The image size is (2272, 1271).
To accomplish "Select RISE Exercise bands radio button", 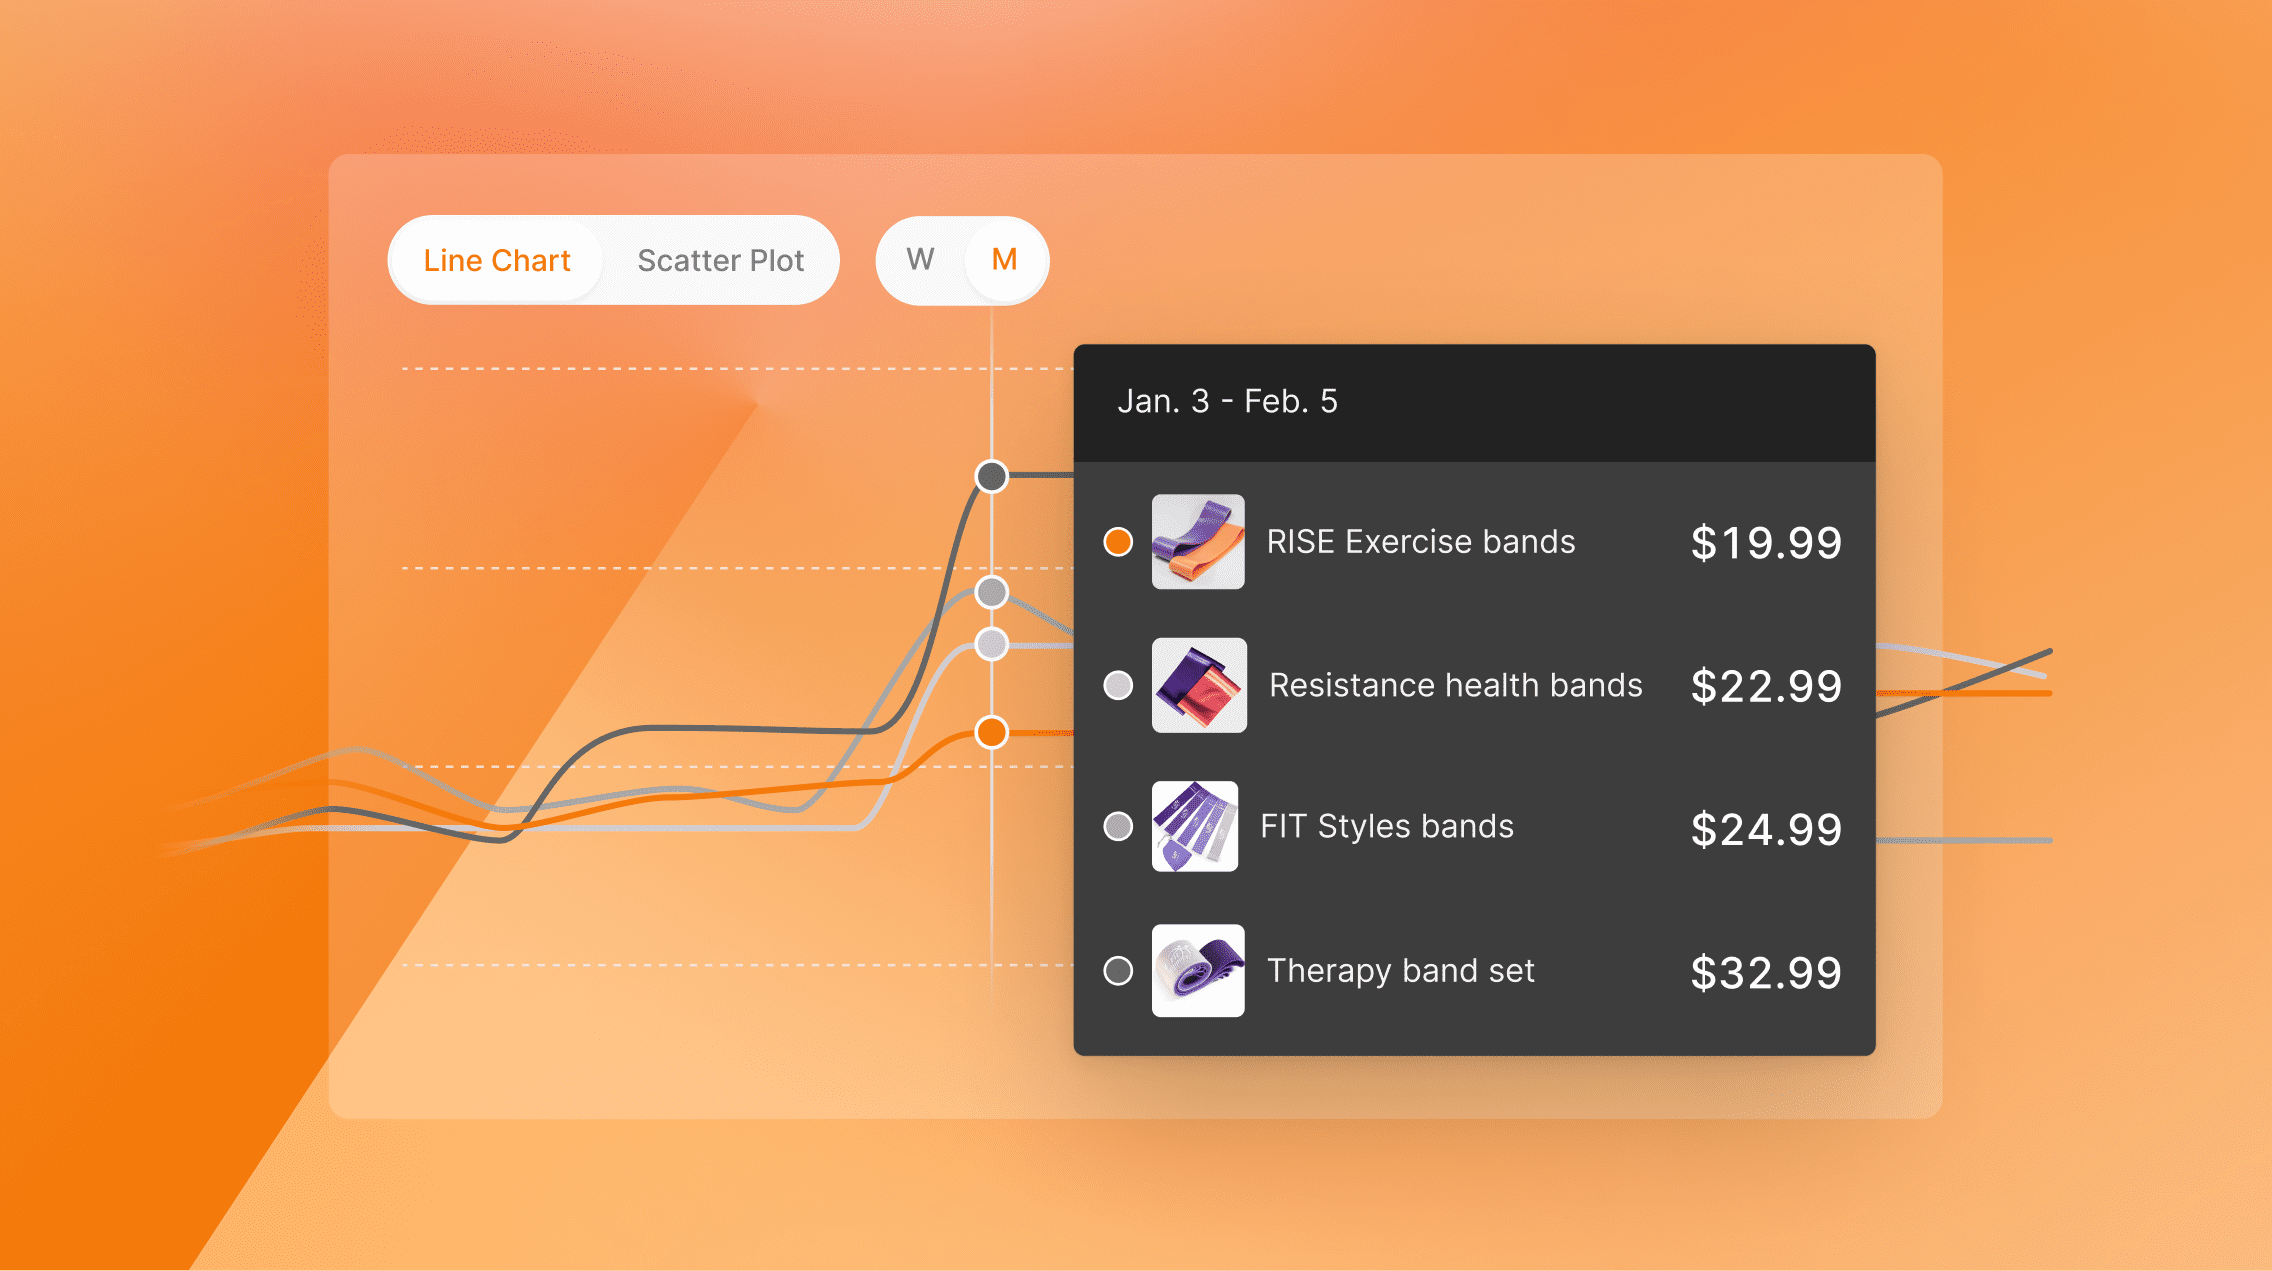I will [x=1120, y=540].
